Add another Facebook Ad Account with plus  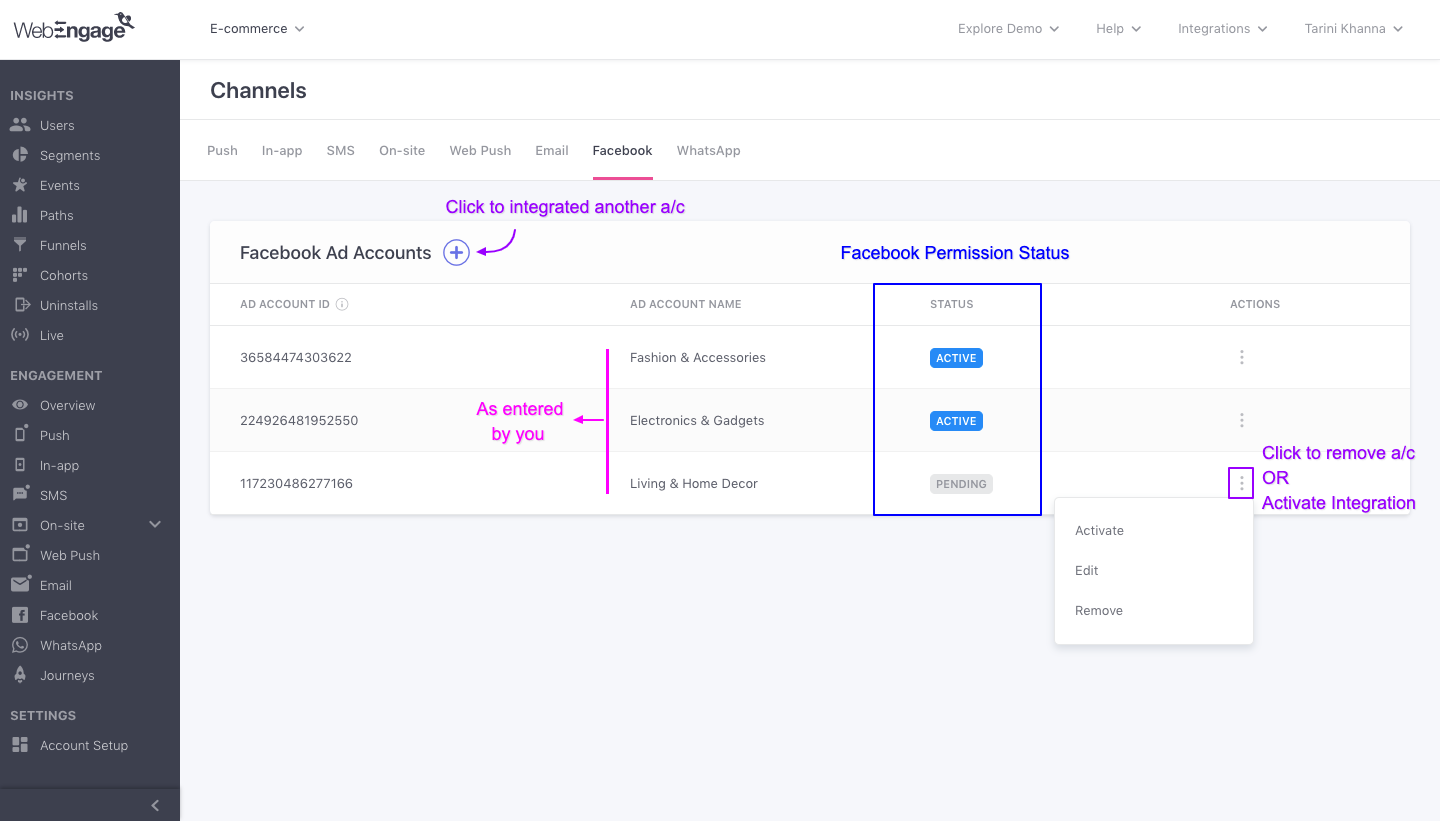[456, 253]
